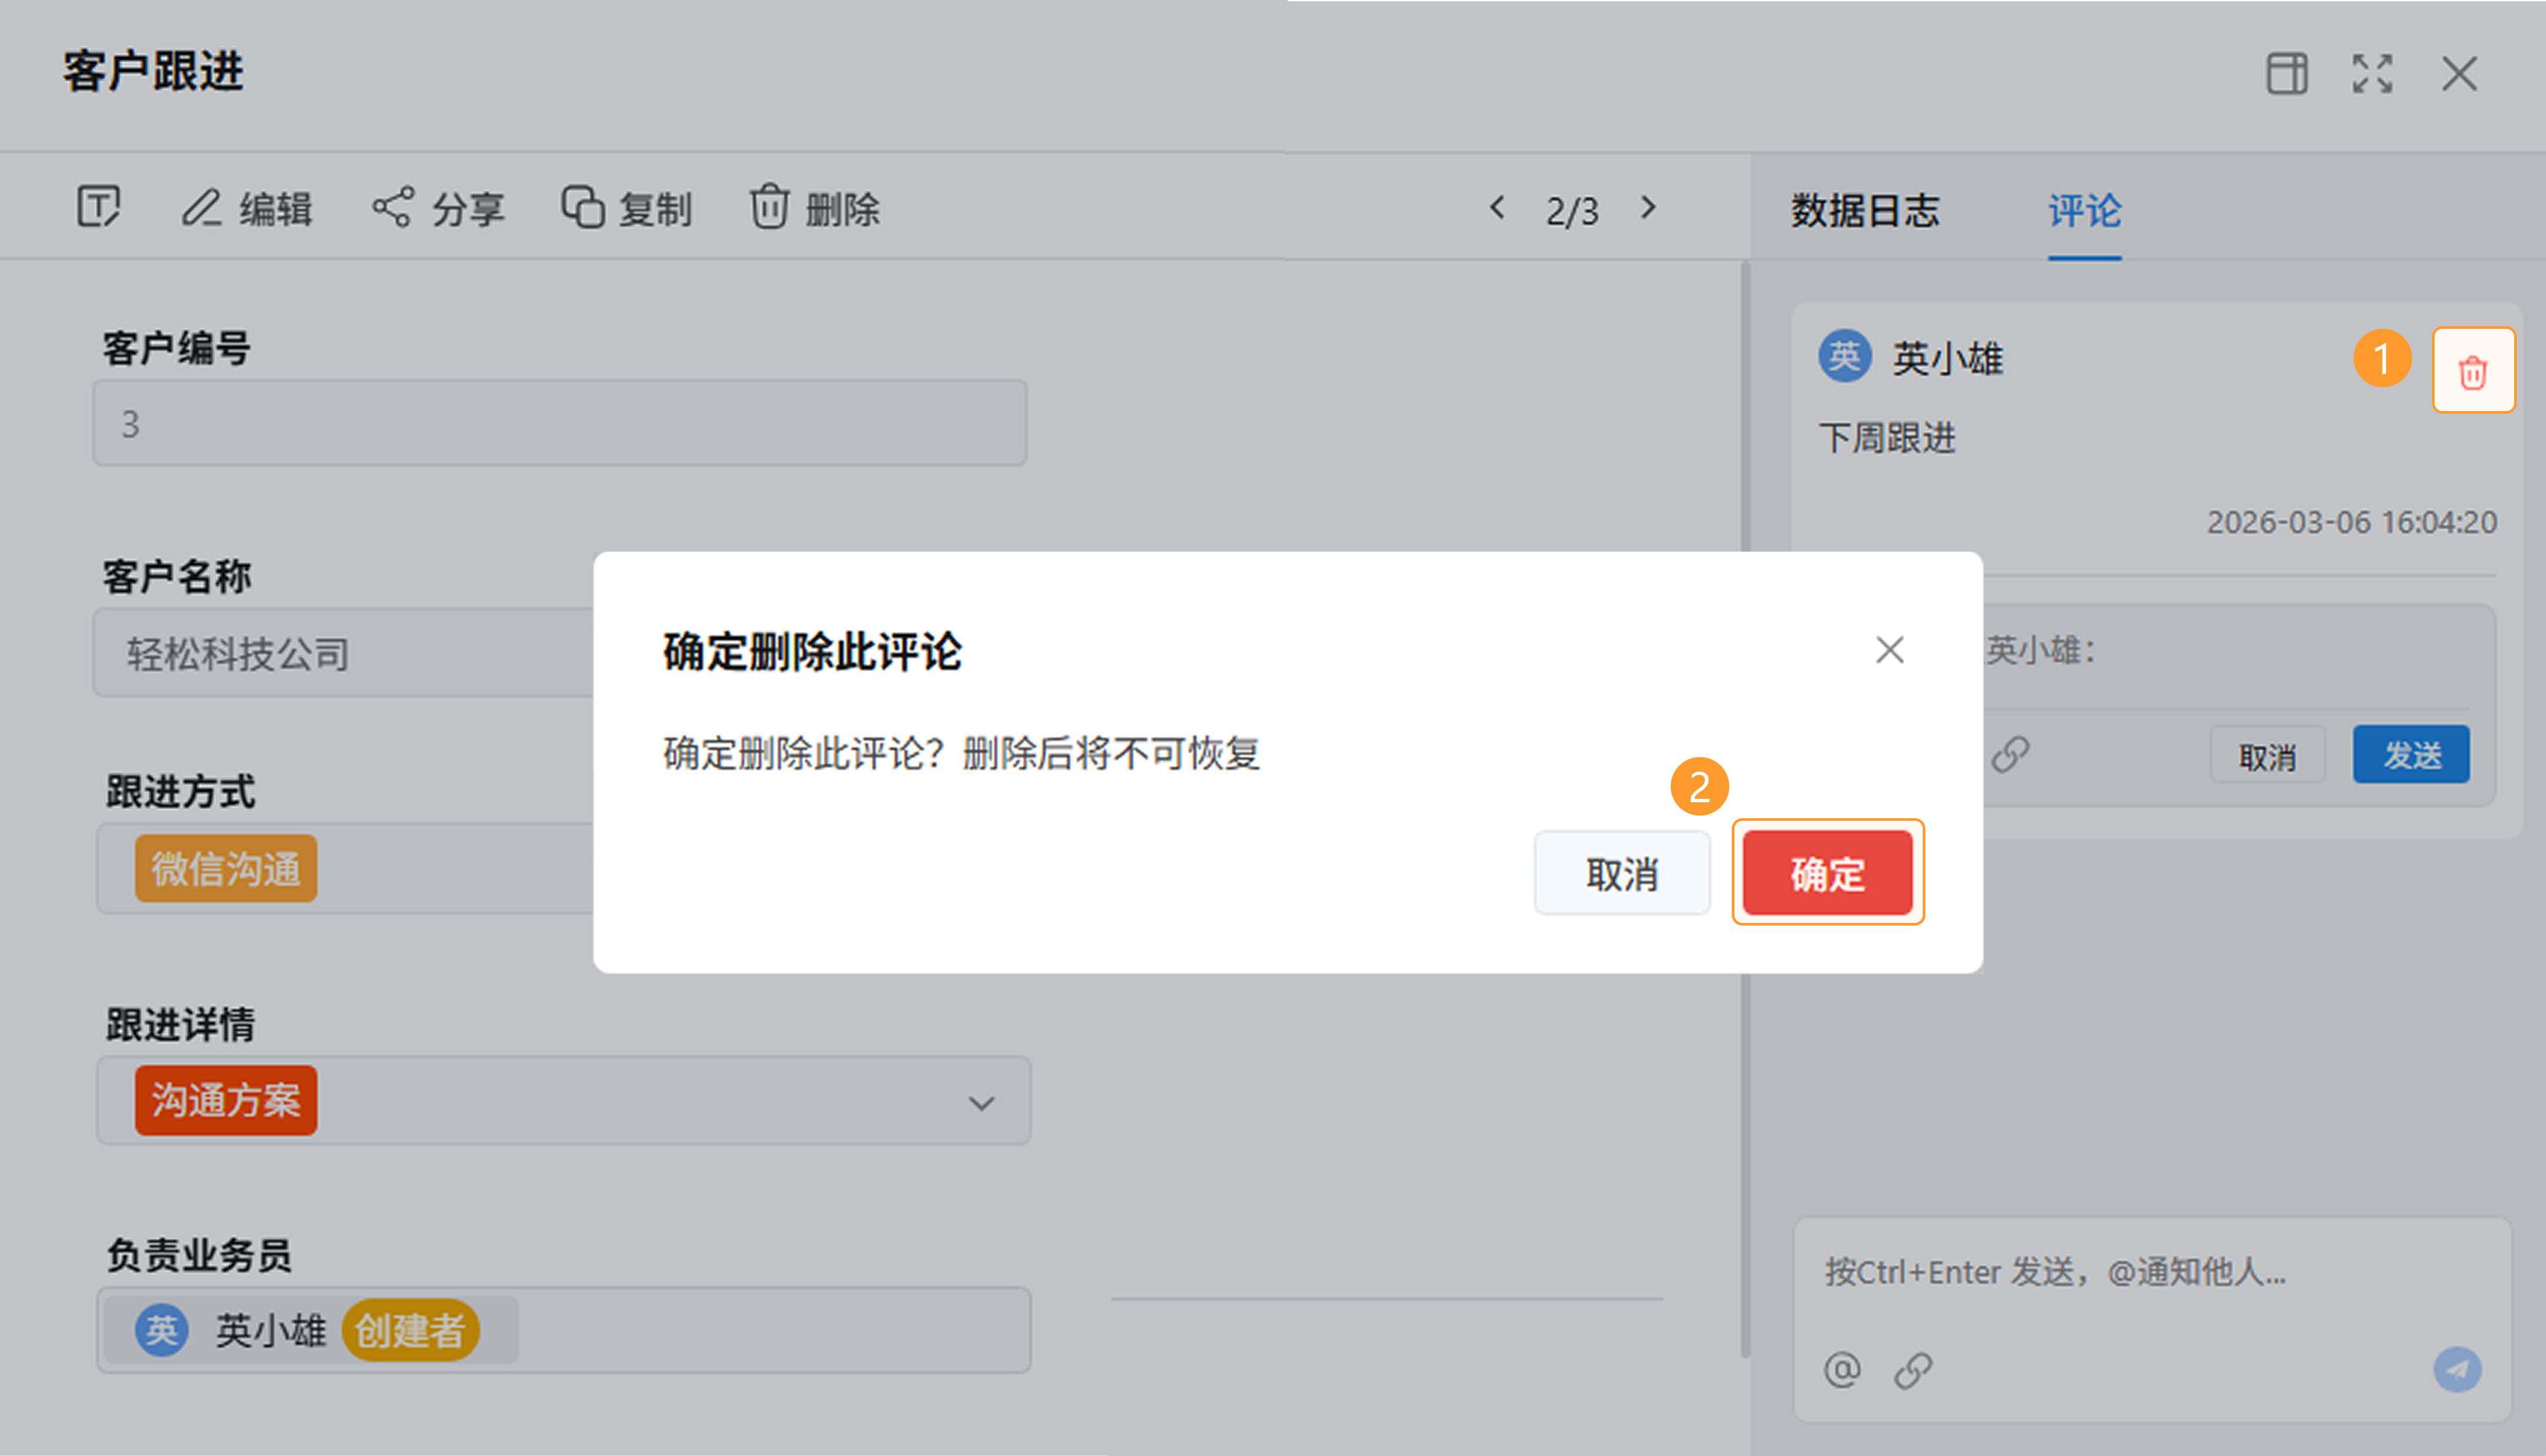The width and height of the screenshot is (2546, 1456).
Task: Click the 编辑 pencil icon
Action: [201, 208]
